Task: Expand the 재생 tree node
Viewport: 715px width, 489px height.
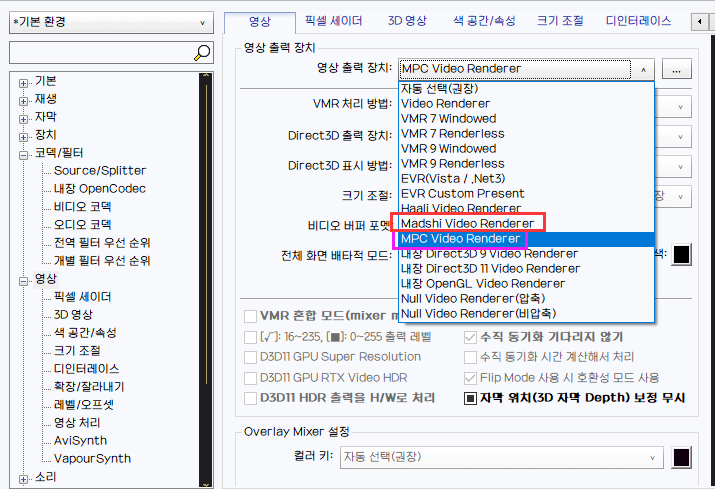Action: coord(23,101)
